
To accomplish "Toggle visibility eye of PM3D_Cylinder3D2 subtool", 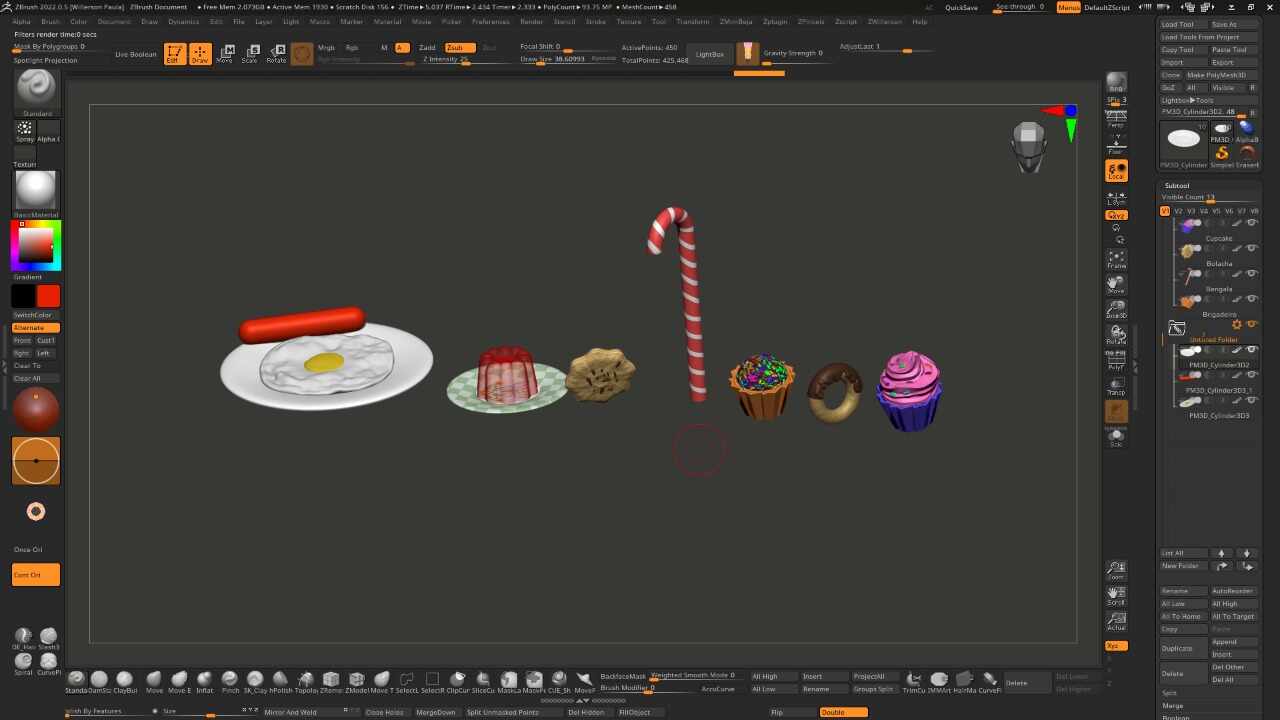I will (x=1251, y=350).
